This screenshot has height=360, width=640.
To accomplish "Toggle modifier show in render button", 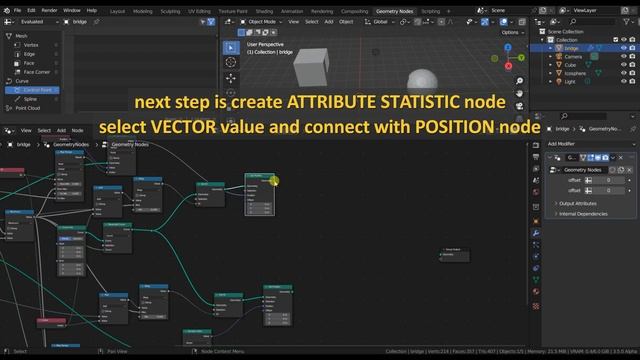I will tap(605, 158).
